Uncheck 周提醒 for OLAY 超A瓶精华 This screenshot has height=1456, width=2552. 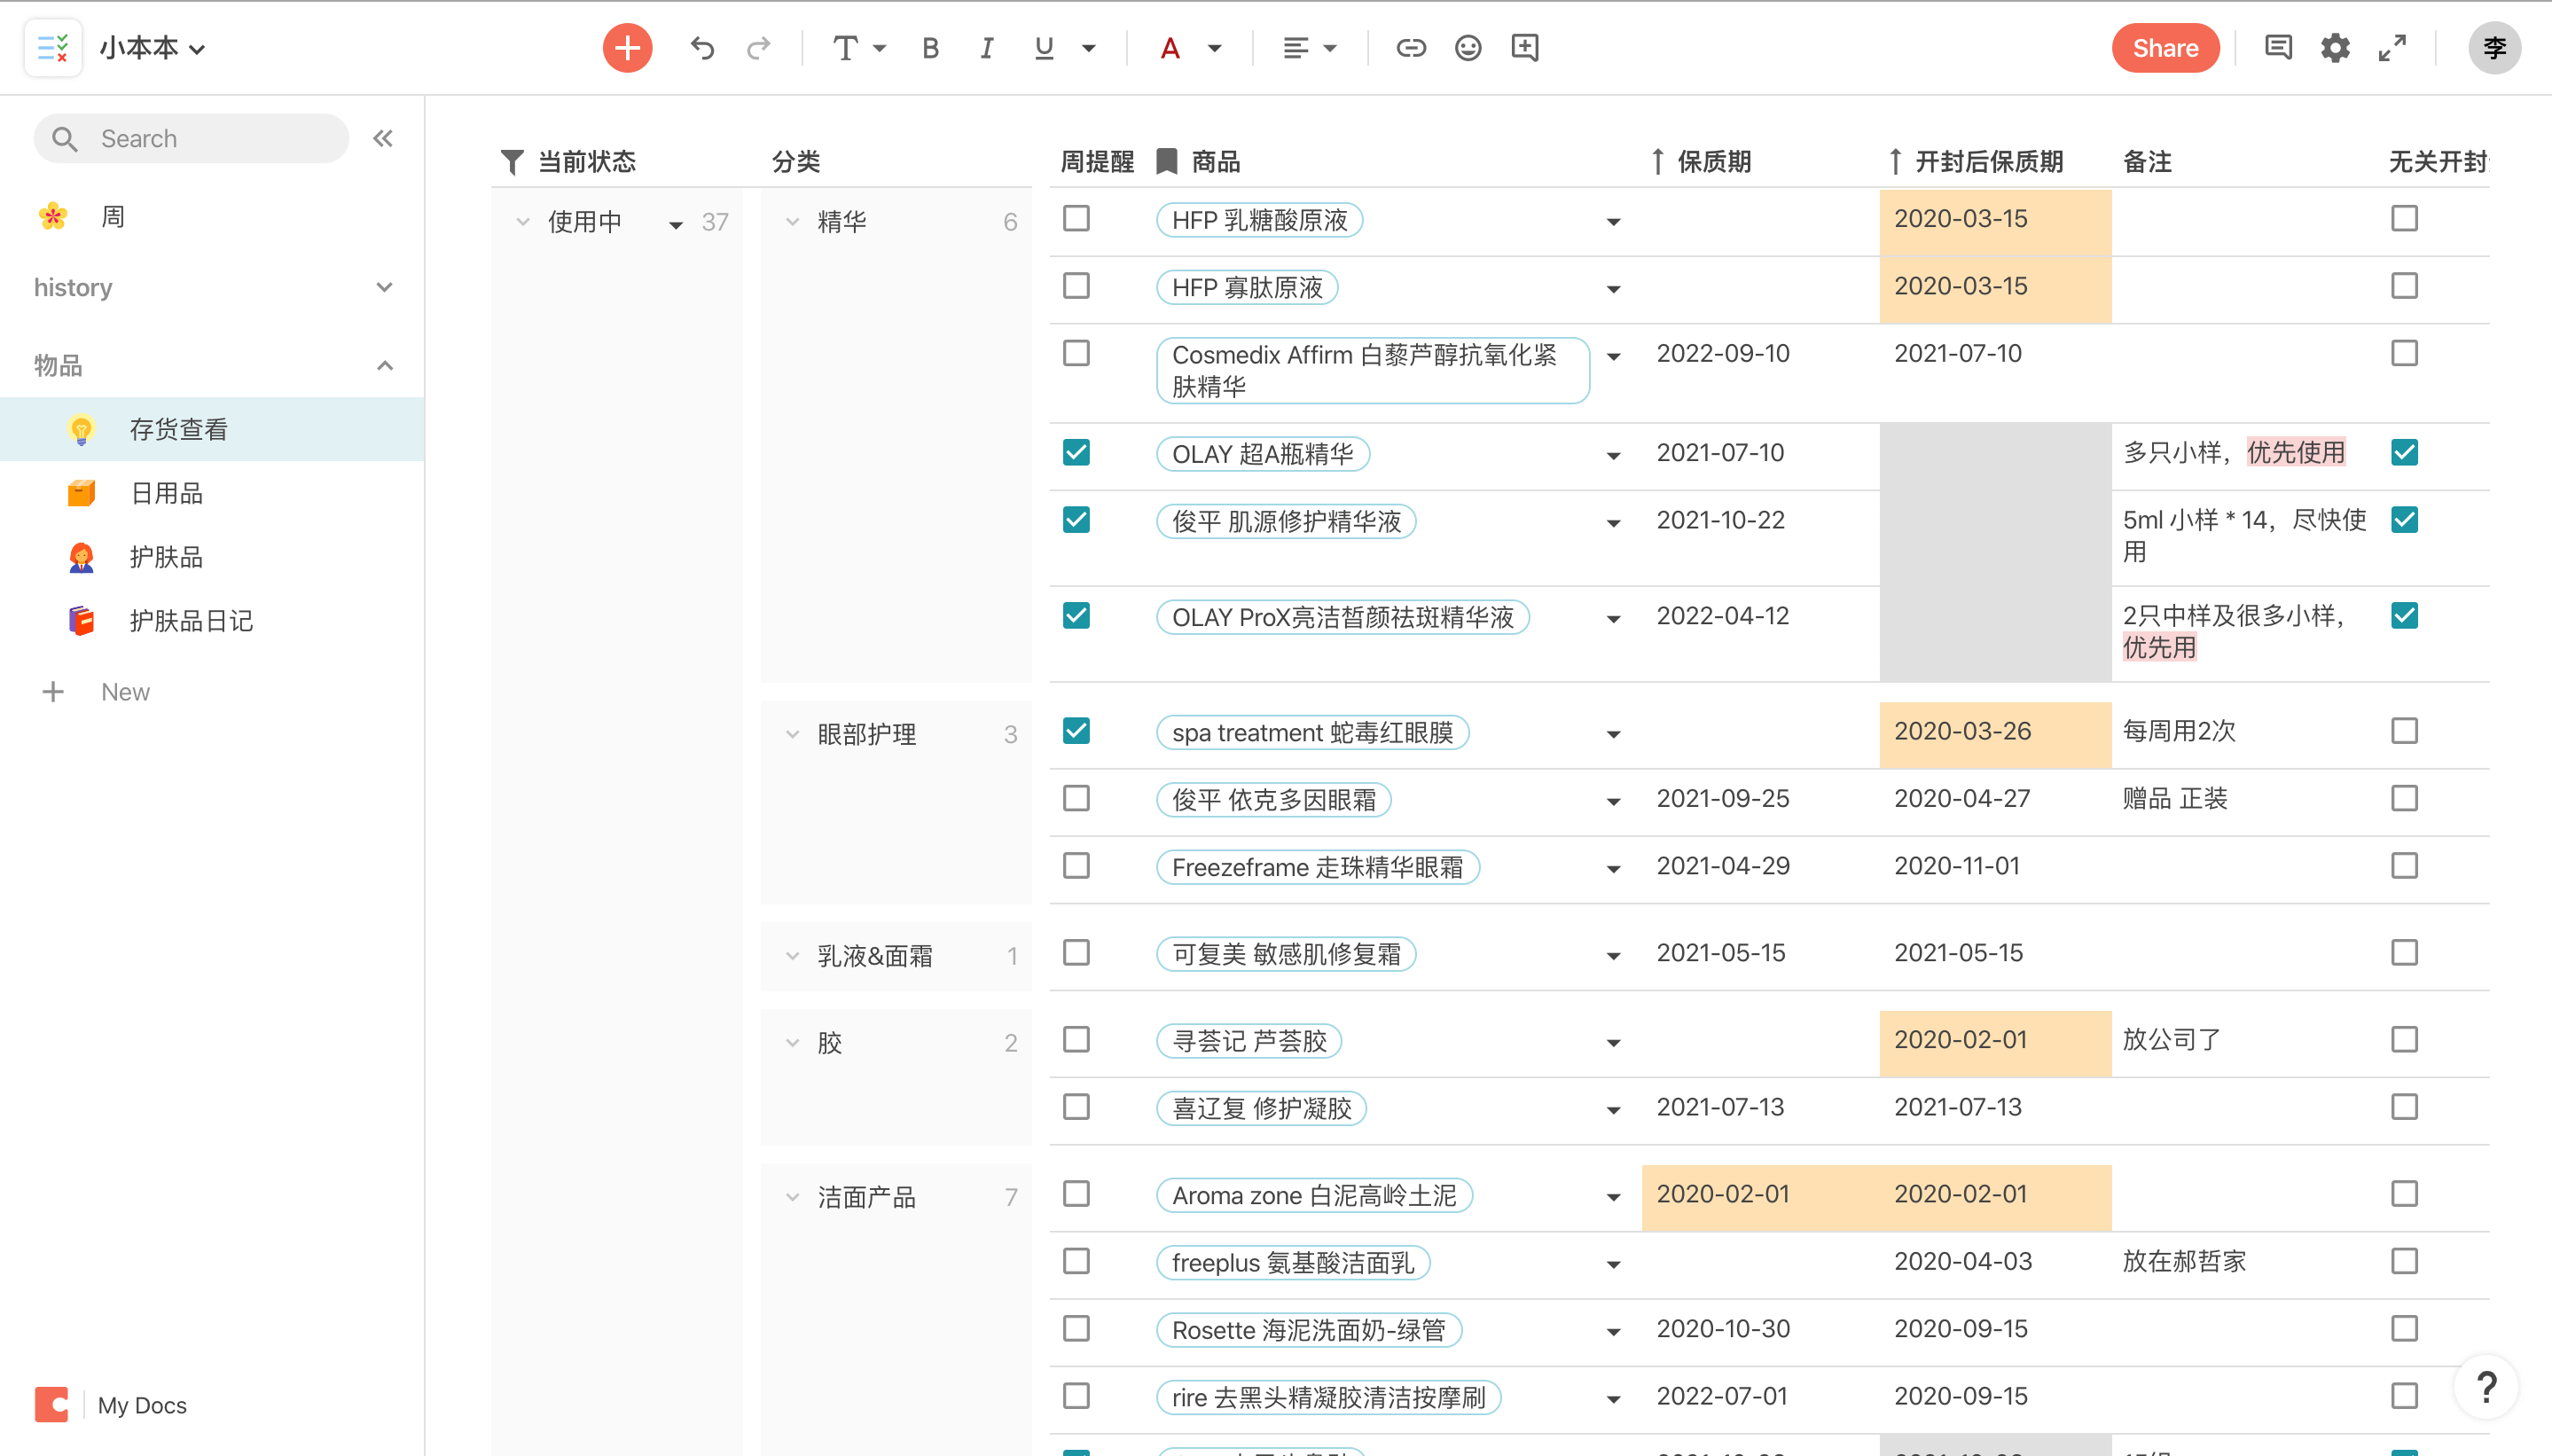click(x=1076, y=452)
